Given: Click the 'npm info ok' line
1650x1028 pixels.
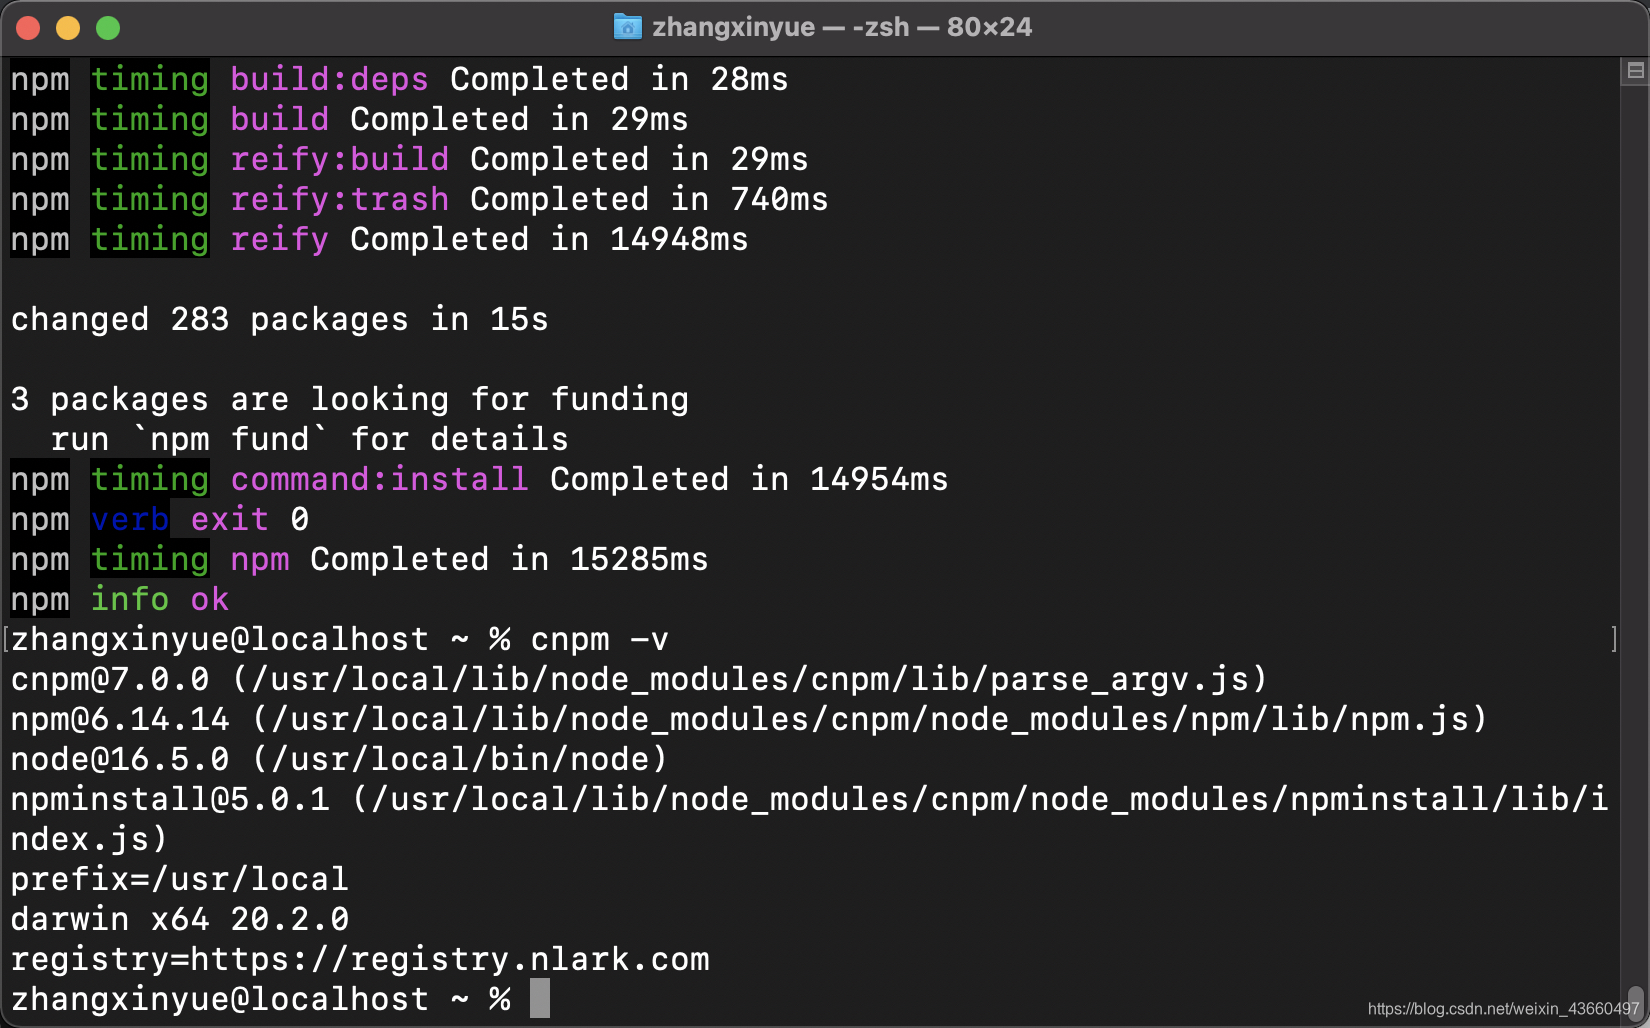Looking at the screenshot, I should (119, 599).
